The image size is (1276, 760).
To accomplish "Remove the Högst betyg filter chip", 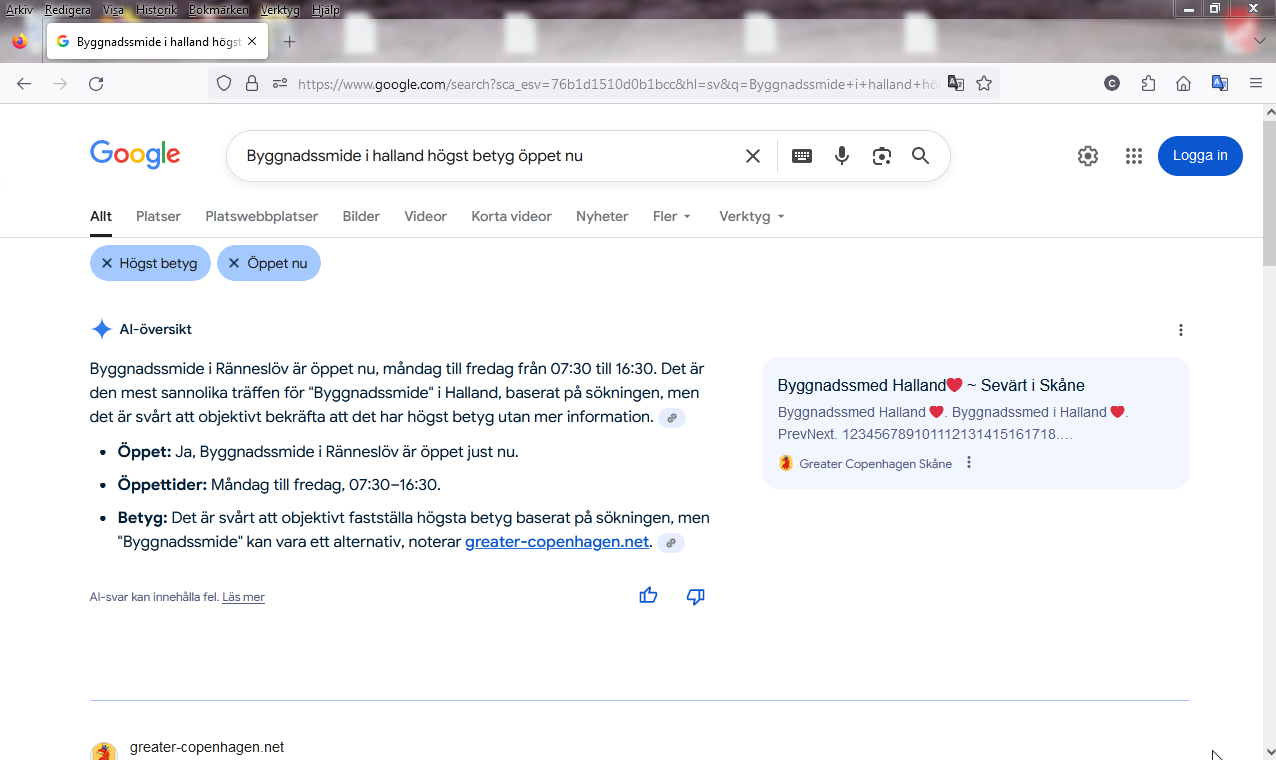I will (x=107, y=263).
